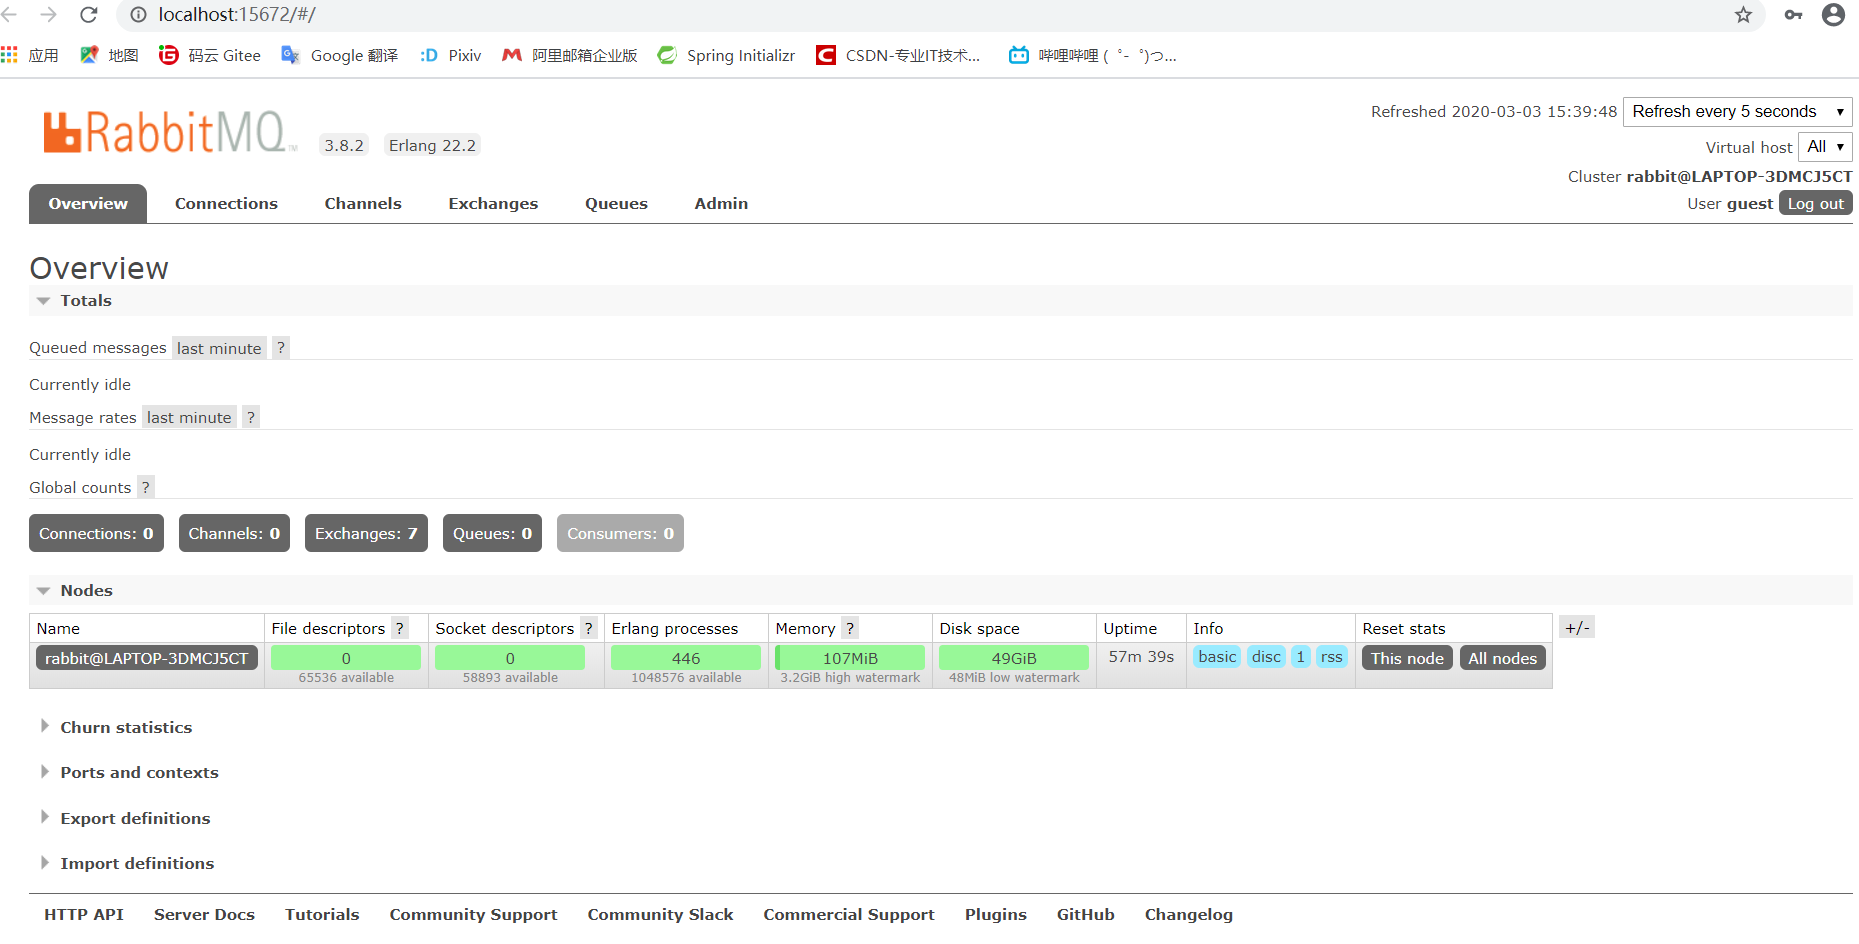Click the RabbitMQ logo
Screen dimensions: 1859x944
[170, 132]
